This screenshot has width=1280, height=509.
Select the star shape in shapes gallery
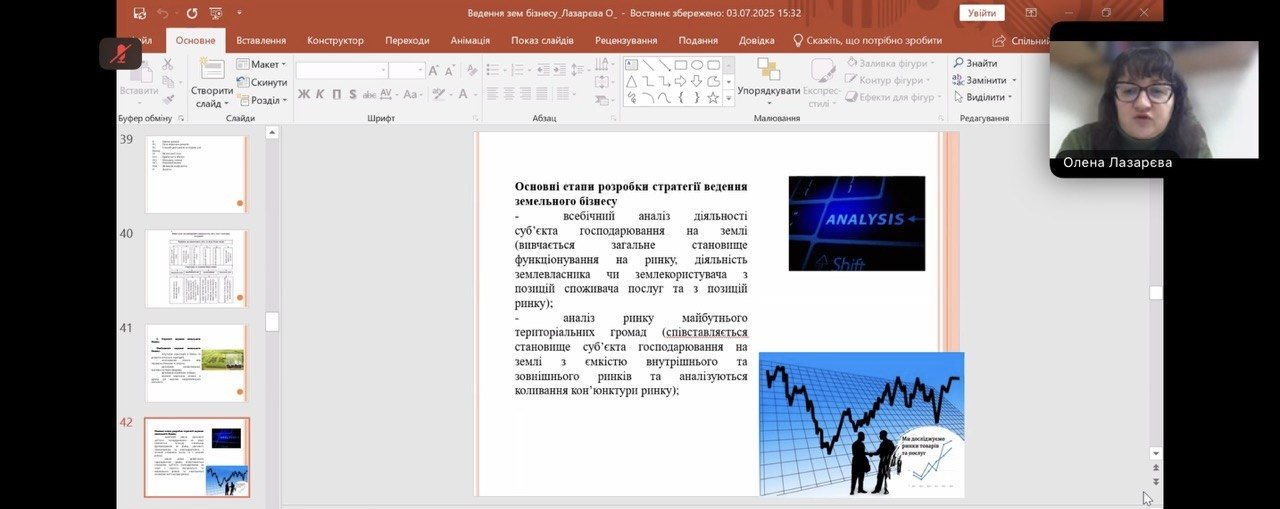[x=713, y=98]
